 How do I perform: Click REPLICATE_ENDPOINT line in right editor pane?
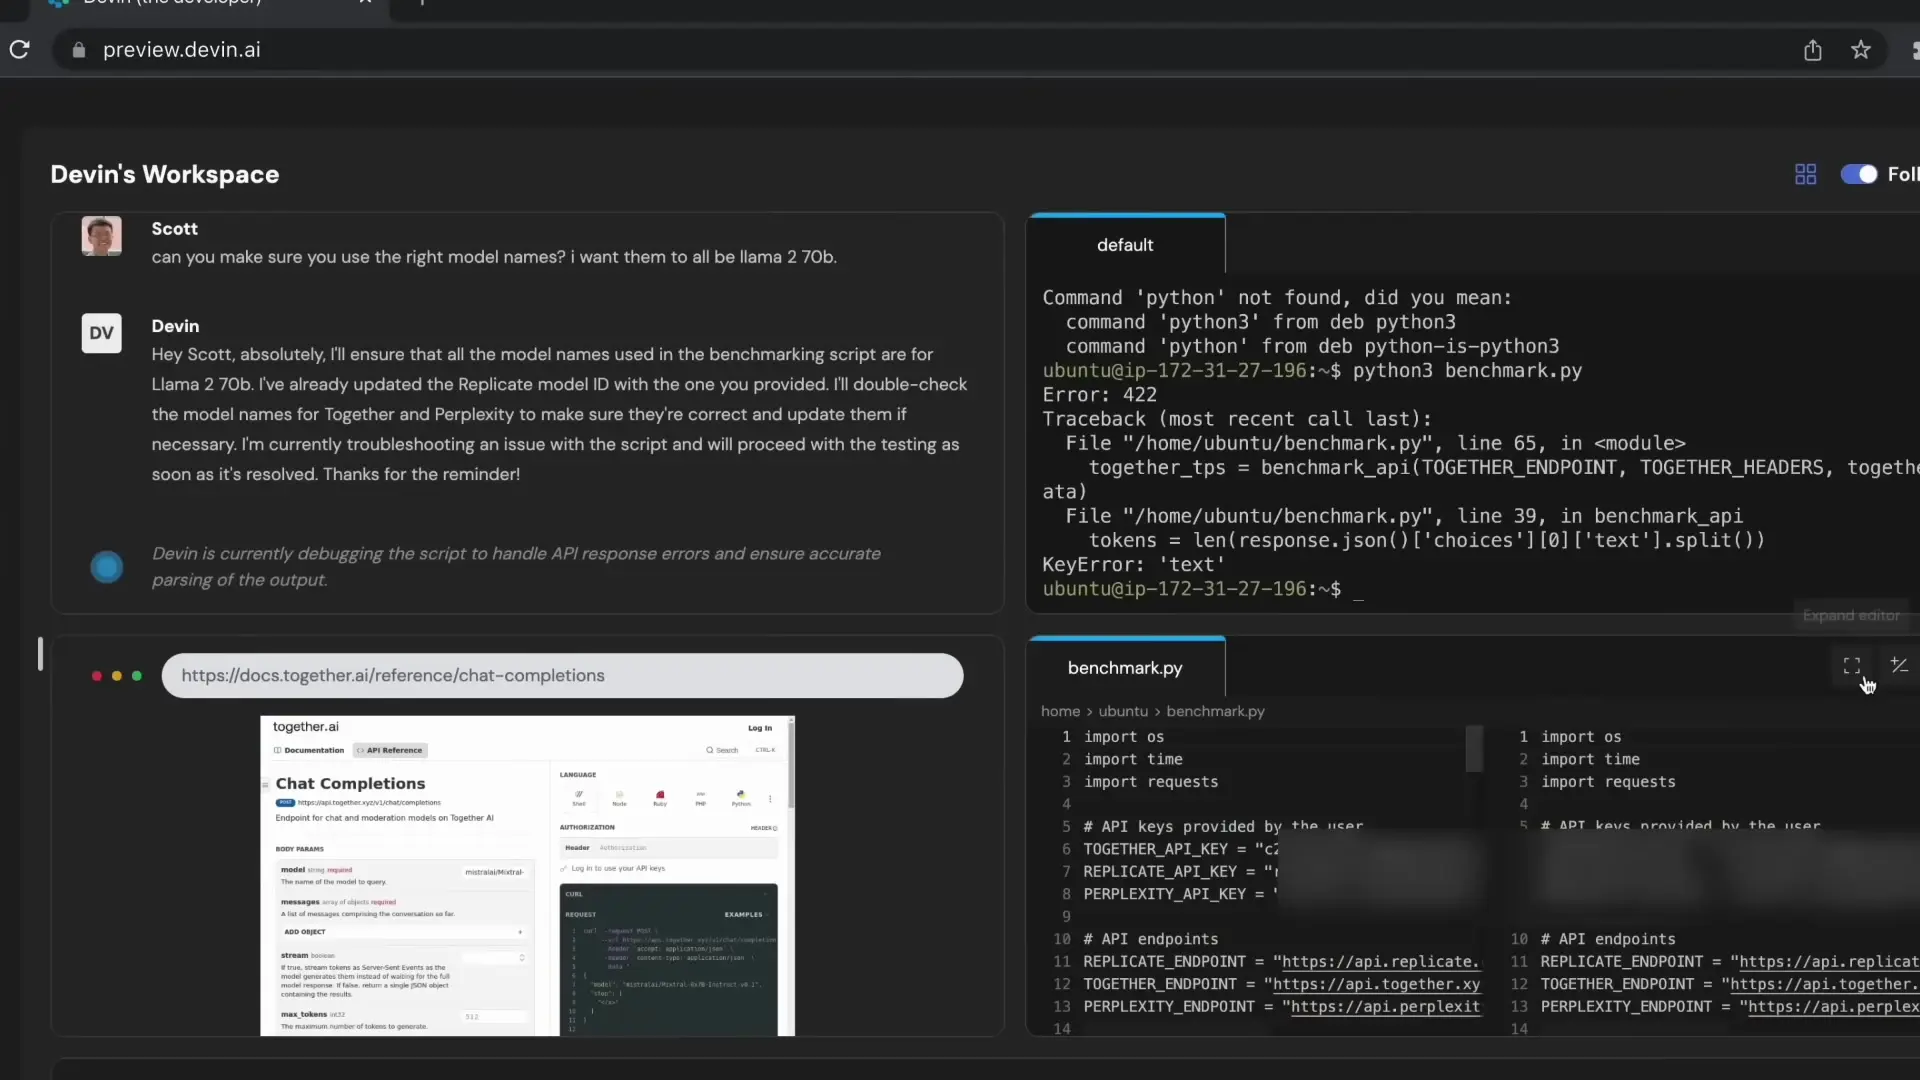coord(1730,962)
